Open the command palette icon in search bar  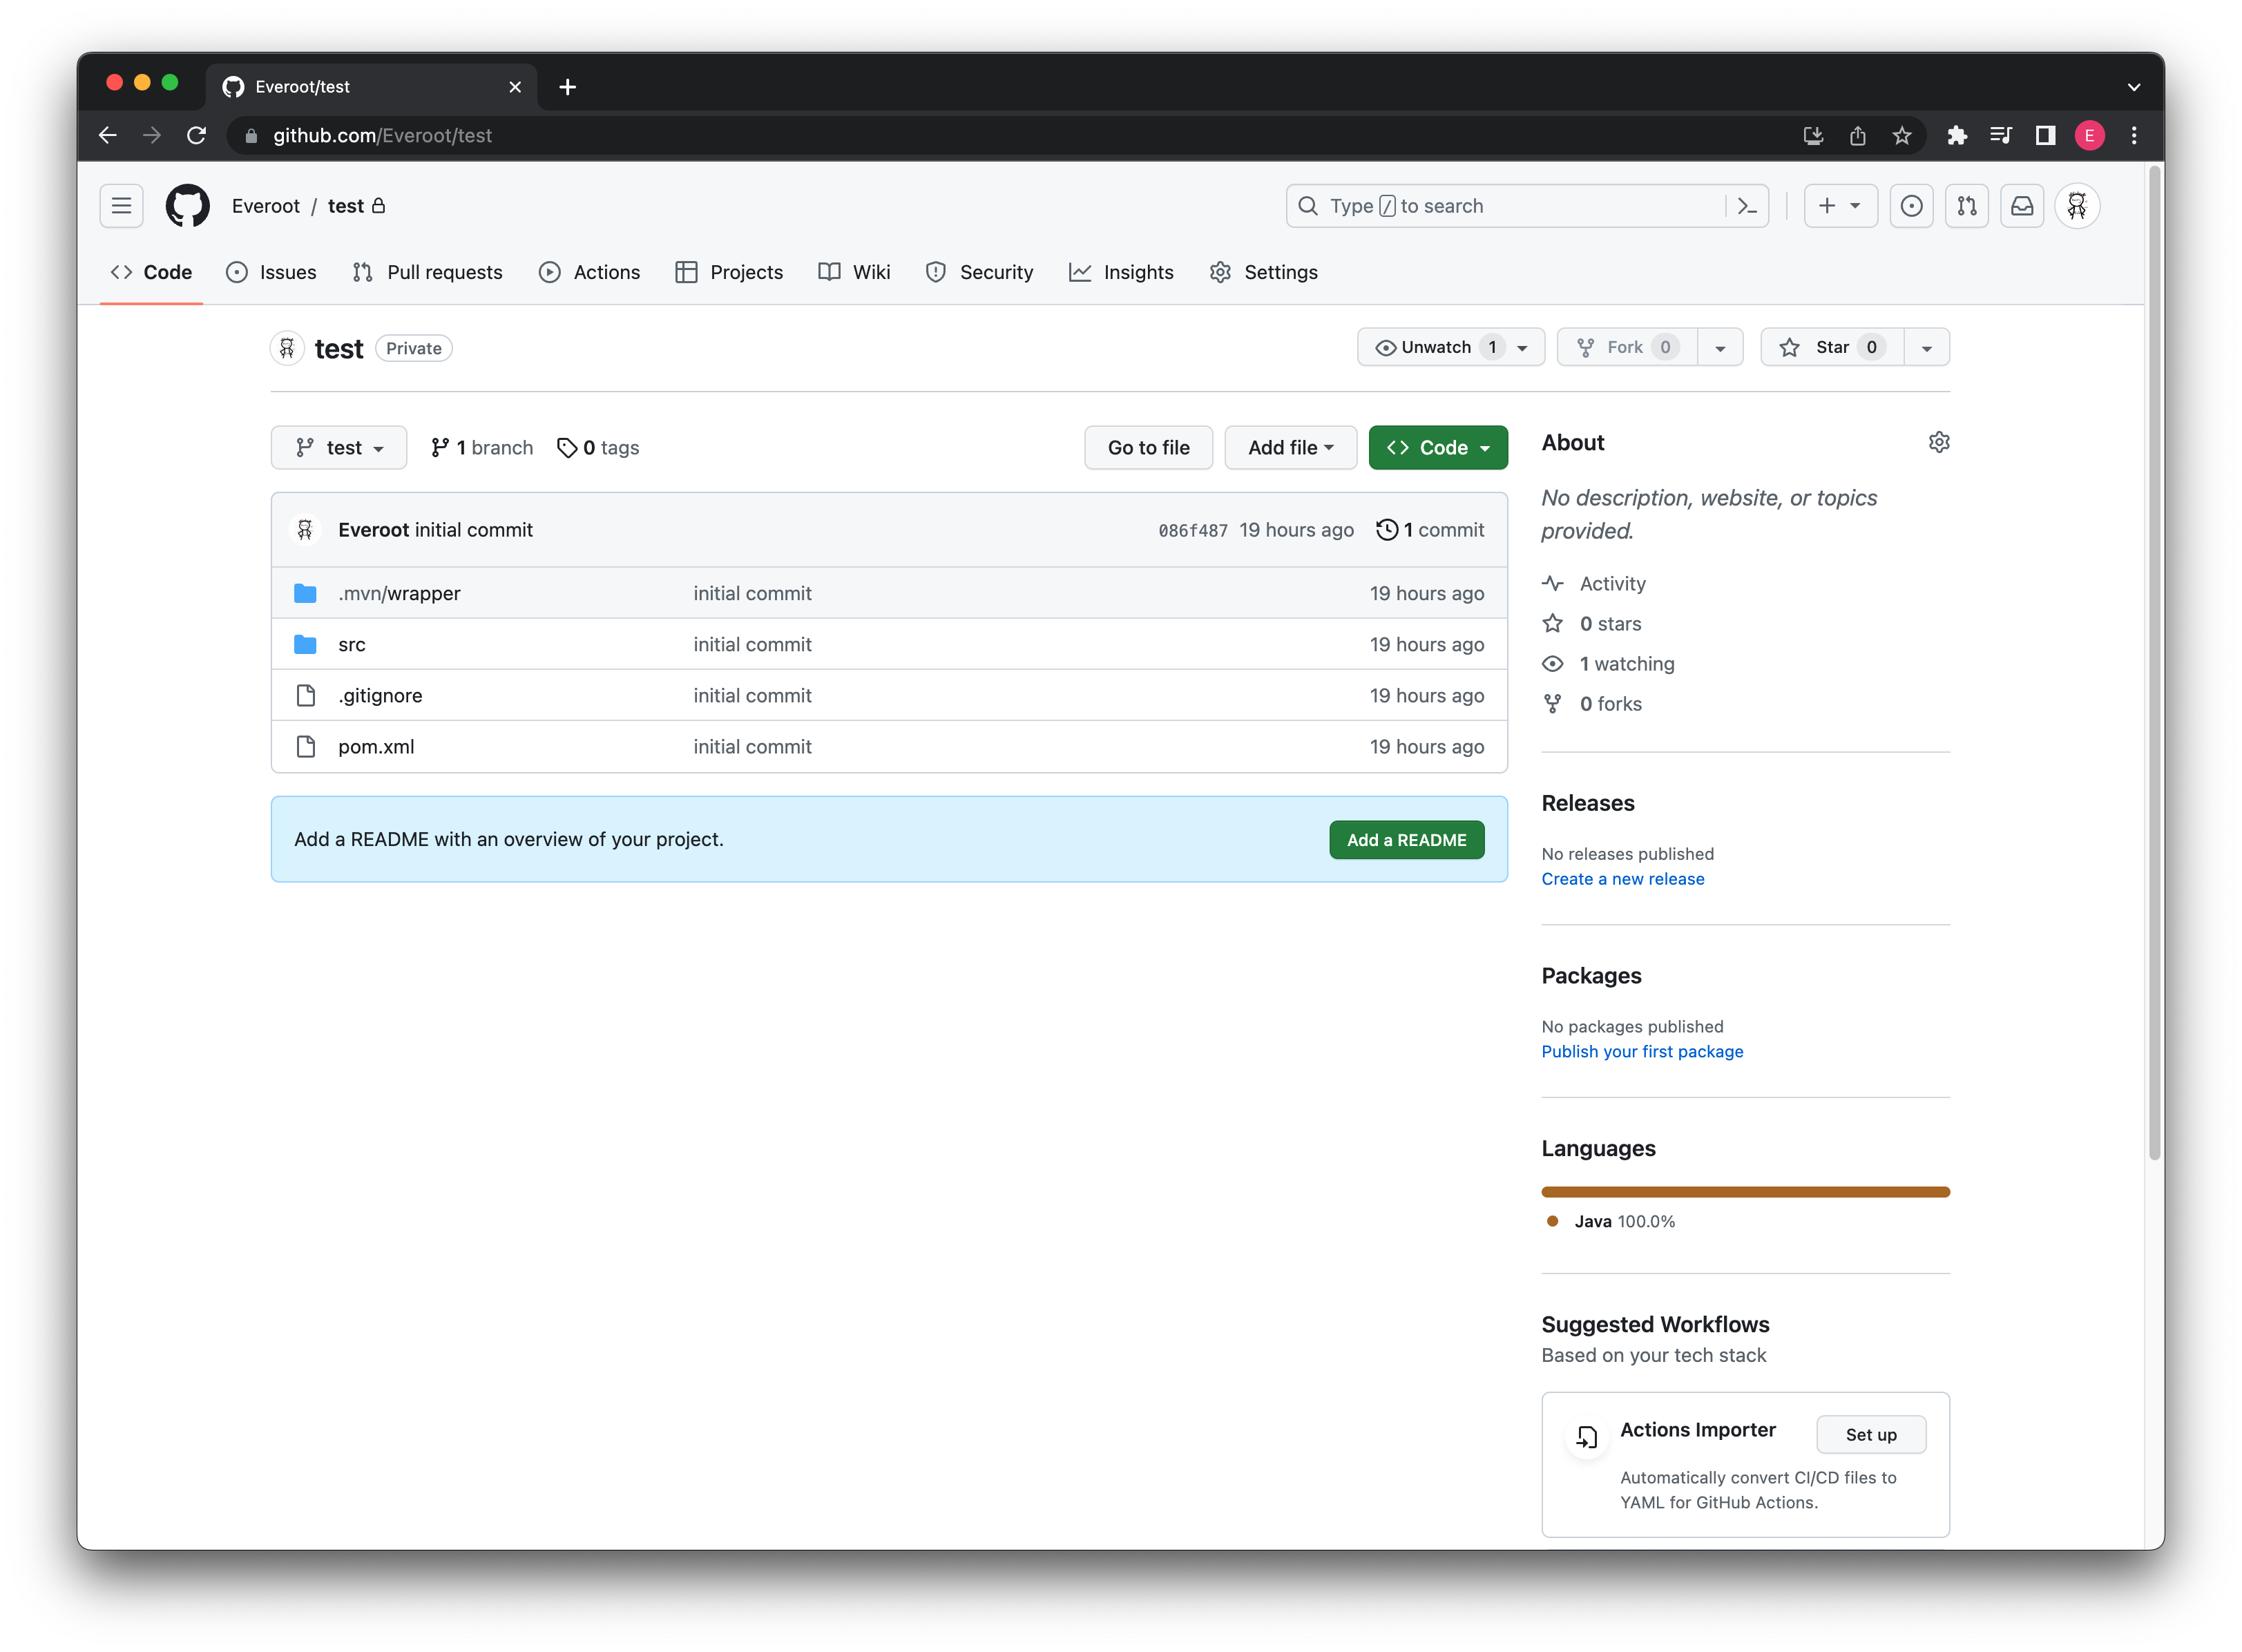(x=1746, y=206)
